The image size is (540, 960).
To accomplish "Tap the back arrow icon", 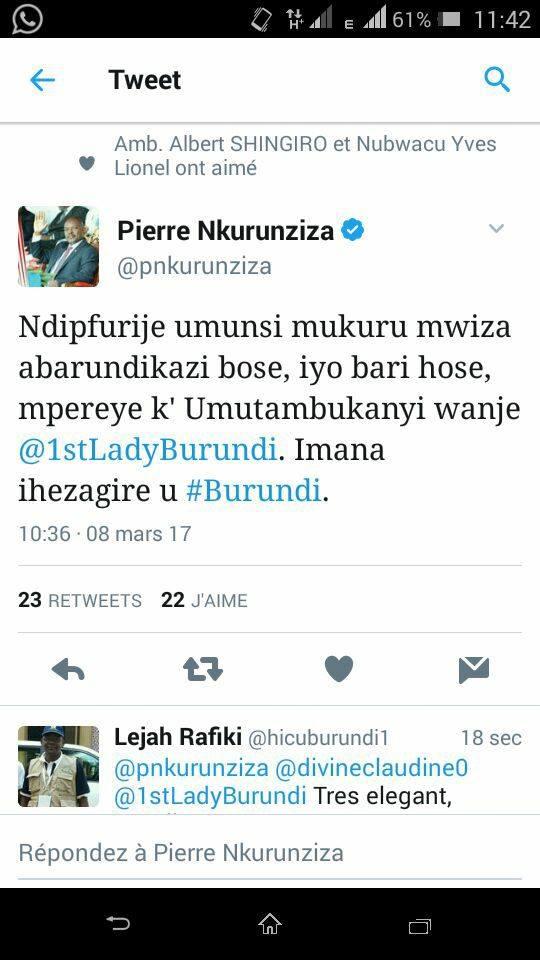I will click(42, 80).
